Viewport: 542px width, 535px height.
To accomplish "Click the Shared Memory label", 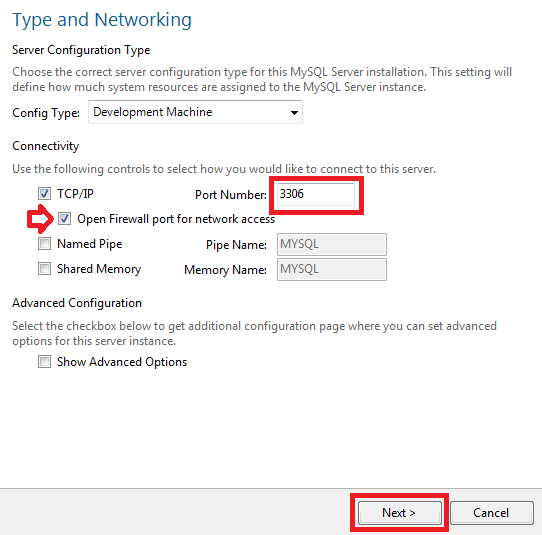I will 99,269.
